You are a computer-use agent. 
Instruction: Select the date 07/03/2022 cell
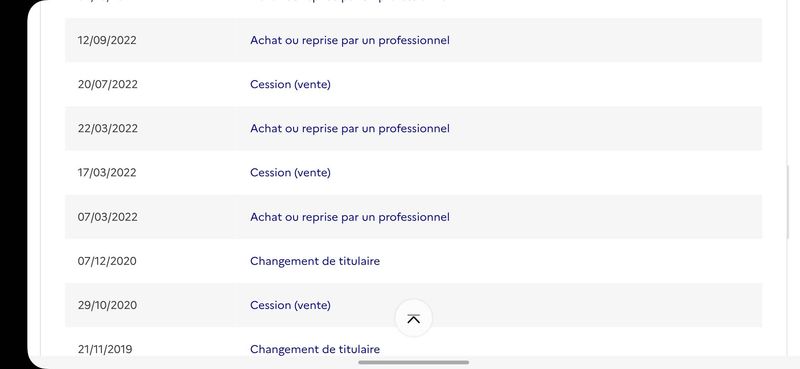[x=108, y=217]
